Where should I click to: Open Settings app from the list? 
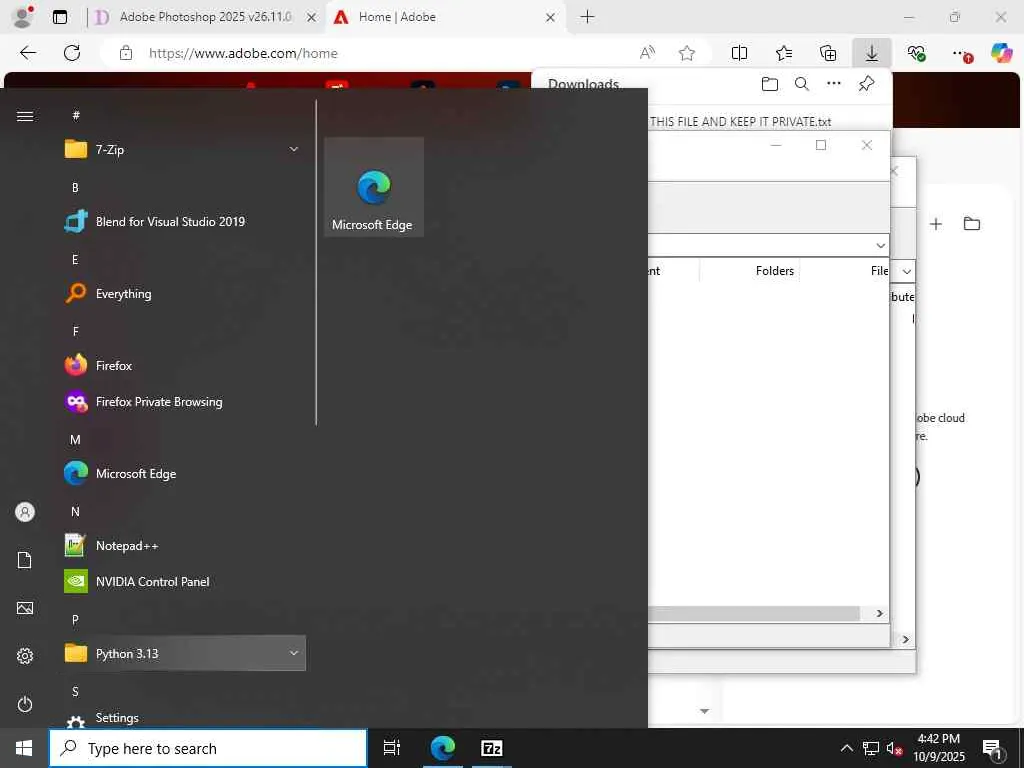click(182, 718)
